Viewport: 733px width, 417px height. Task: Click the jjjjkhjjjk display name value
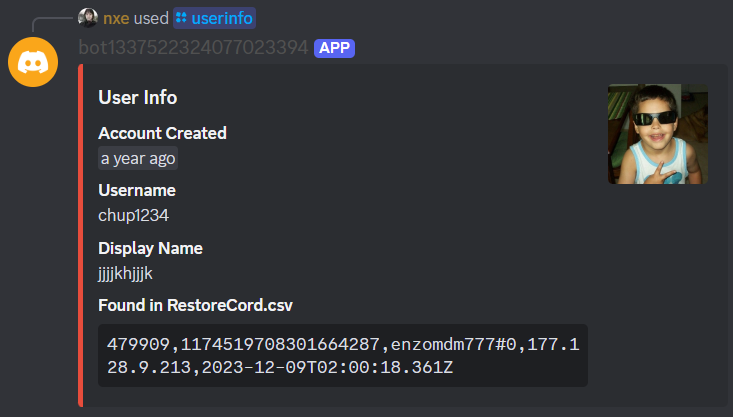(x=125, y=272)
